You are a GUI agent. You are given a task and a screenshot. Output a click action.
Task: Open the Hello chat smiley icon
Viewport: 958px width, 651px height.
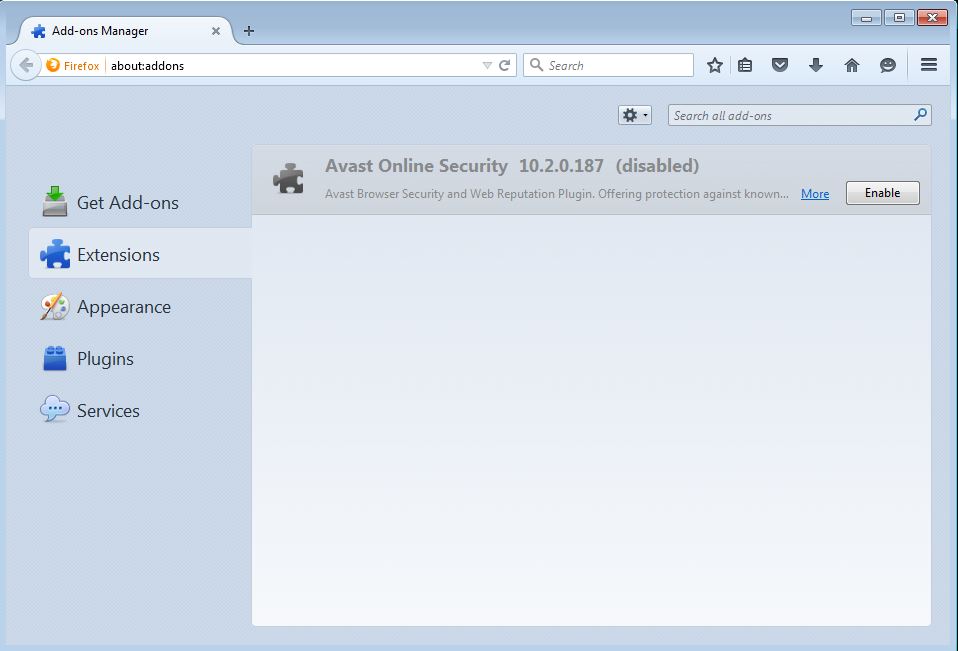pos(887,65)
